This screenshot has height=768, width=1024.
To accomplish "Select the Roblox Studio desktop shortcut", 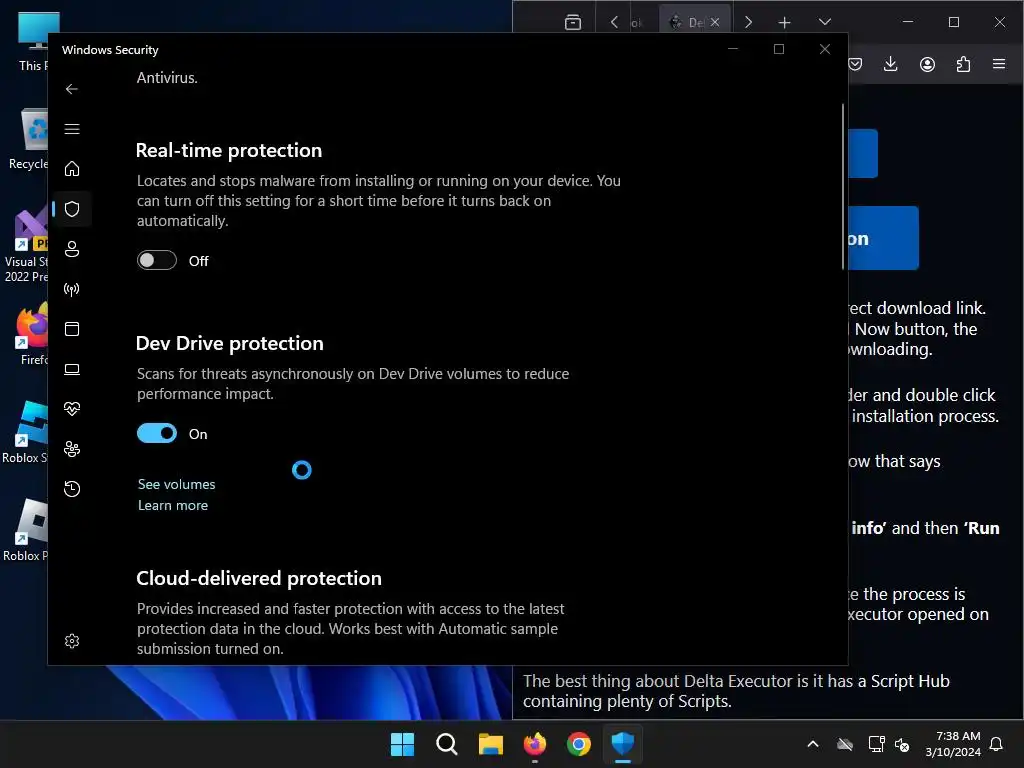I will [26, 432].
